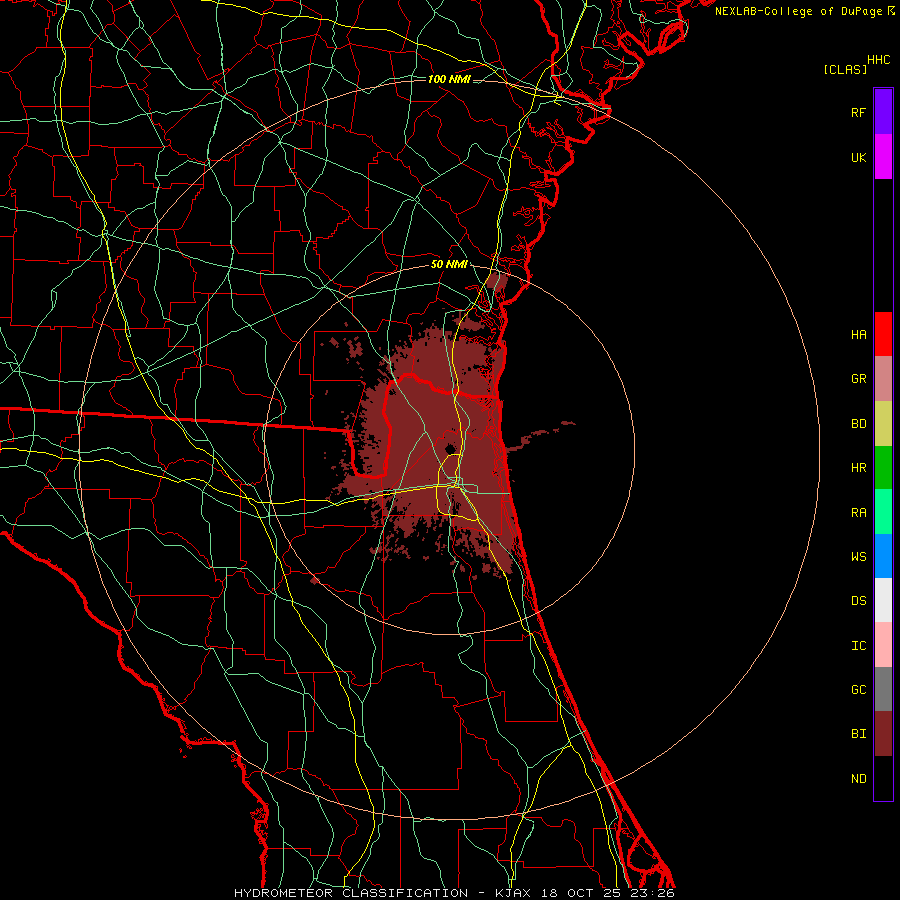
Task: Select the BD yellow legend block
Action: [x=883, y=423]
